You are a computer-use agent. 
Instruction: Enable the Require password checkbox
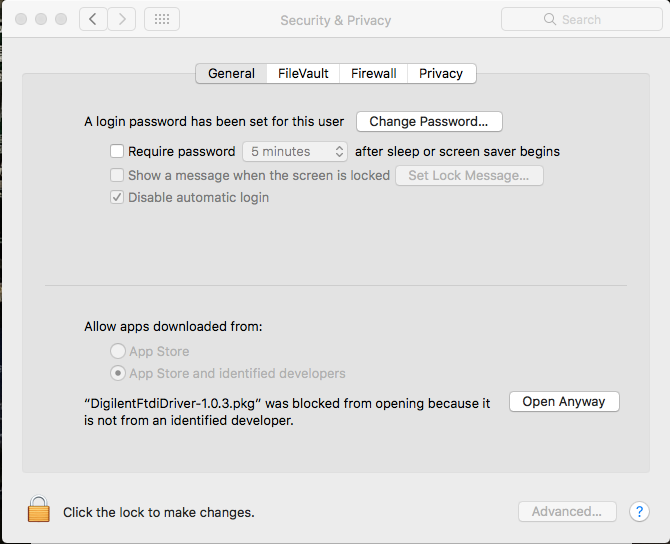tap(117, 151)
